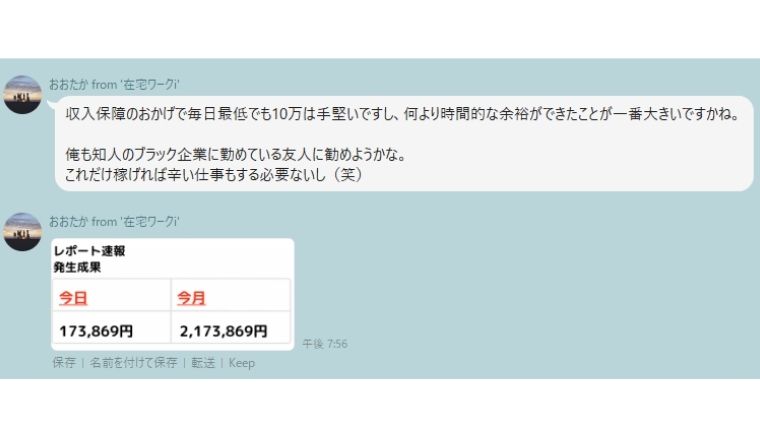
Task: Click the message line starting これだけ稼げれば
Action: [x=214, y=175]
